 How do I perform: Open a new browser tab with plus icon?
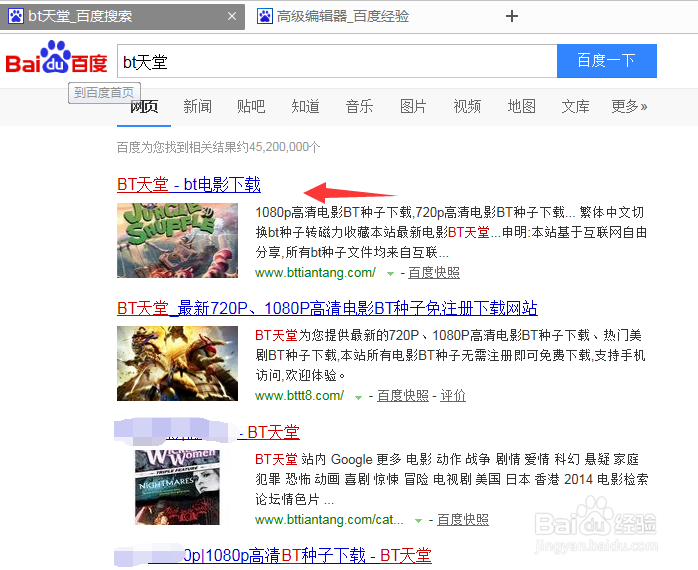512,16
